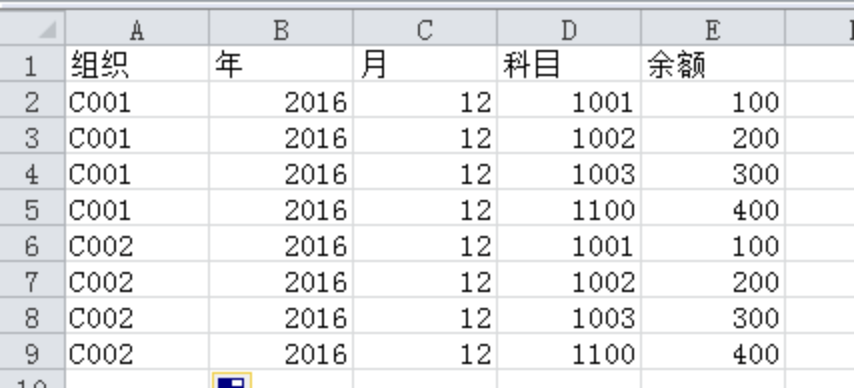
Task: Select column C header
Action: tap(425, 28)
